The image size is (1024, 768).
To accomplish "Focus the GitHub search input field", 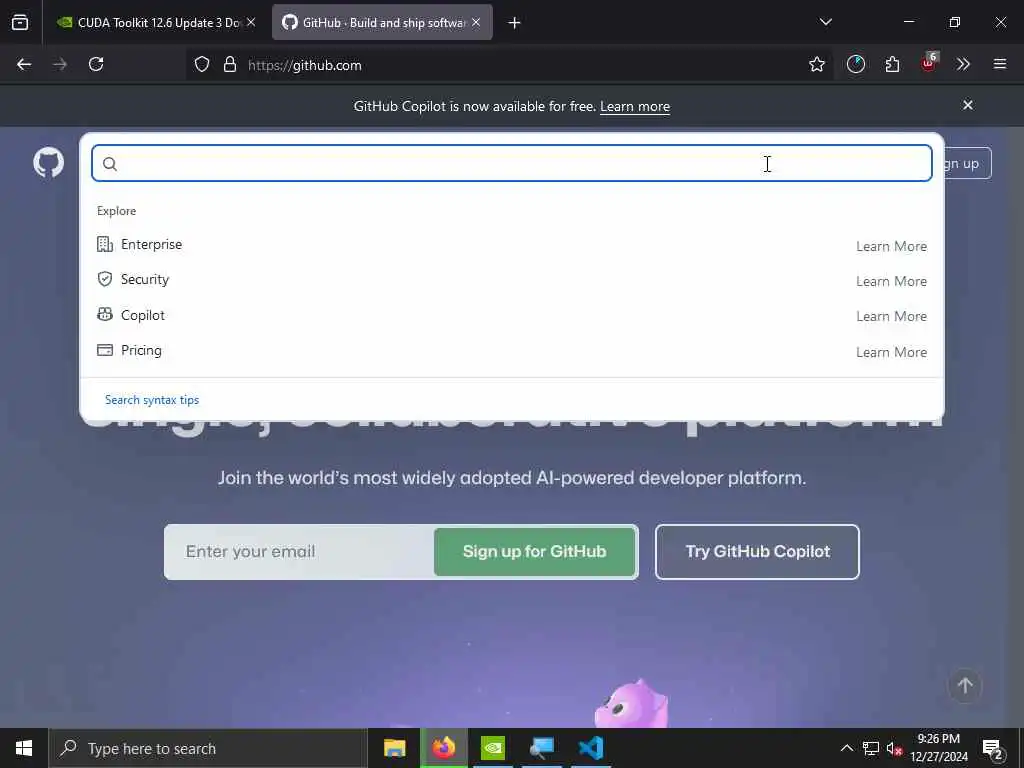I will [x=511, y=163].
